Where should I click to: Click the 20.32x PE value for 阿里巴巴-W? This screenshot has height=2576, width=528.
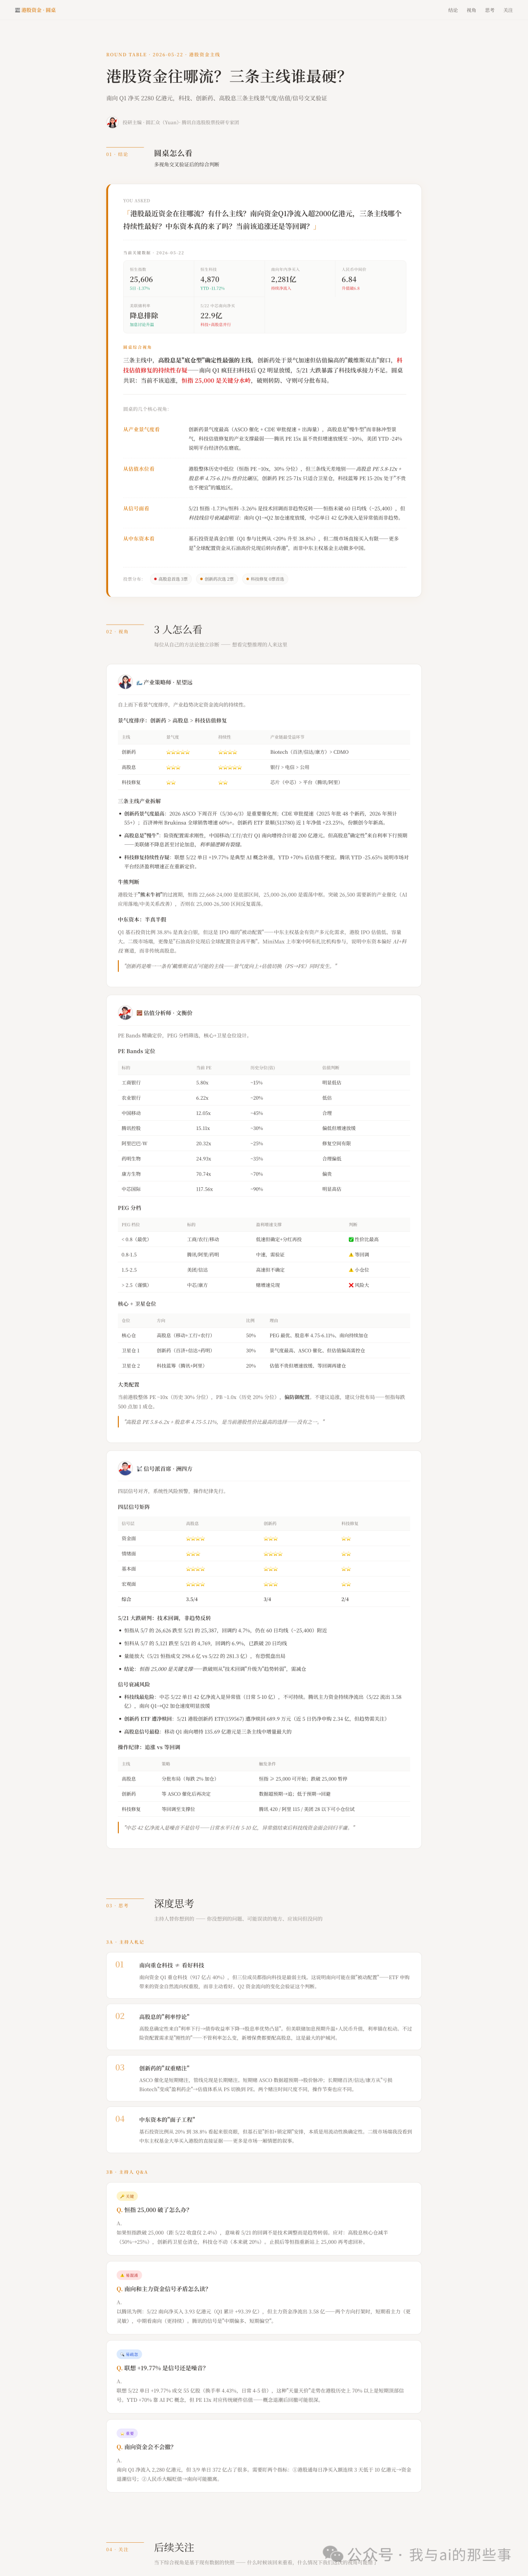pyautogui.click(x=203, y=1143)
